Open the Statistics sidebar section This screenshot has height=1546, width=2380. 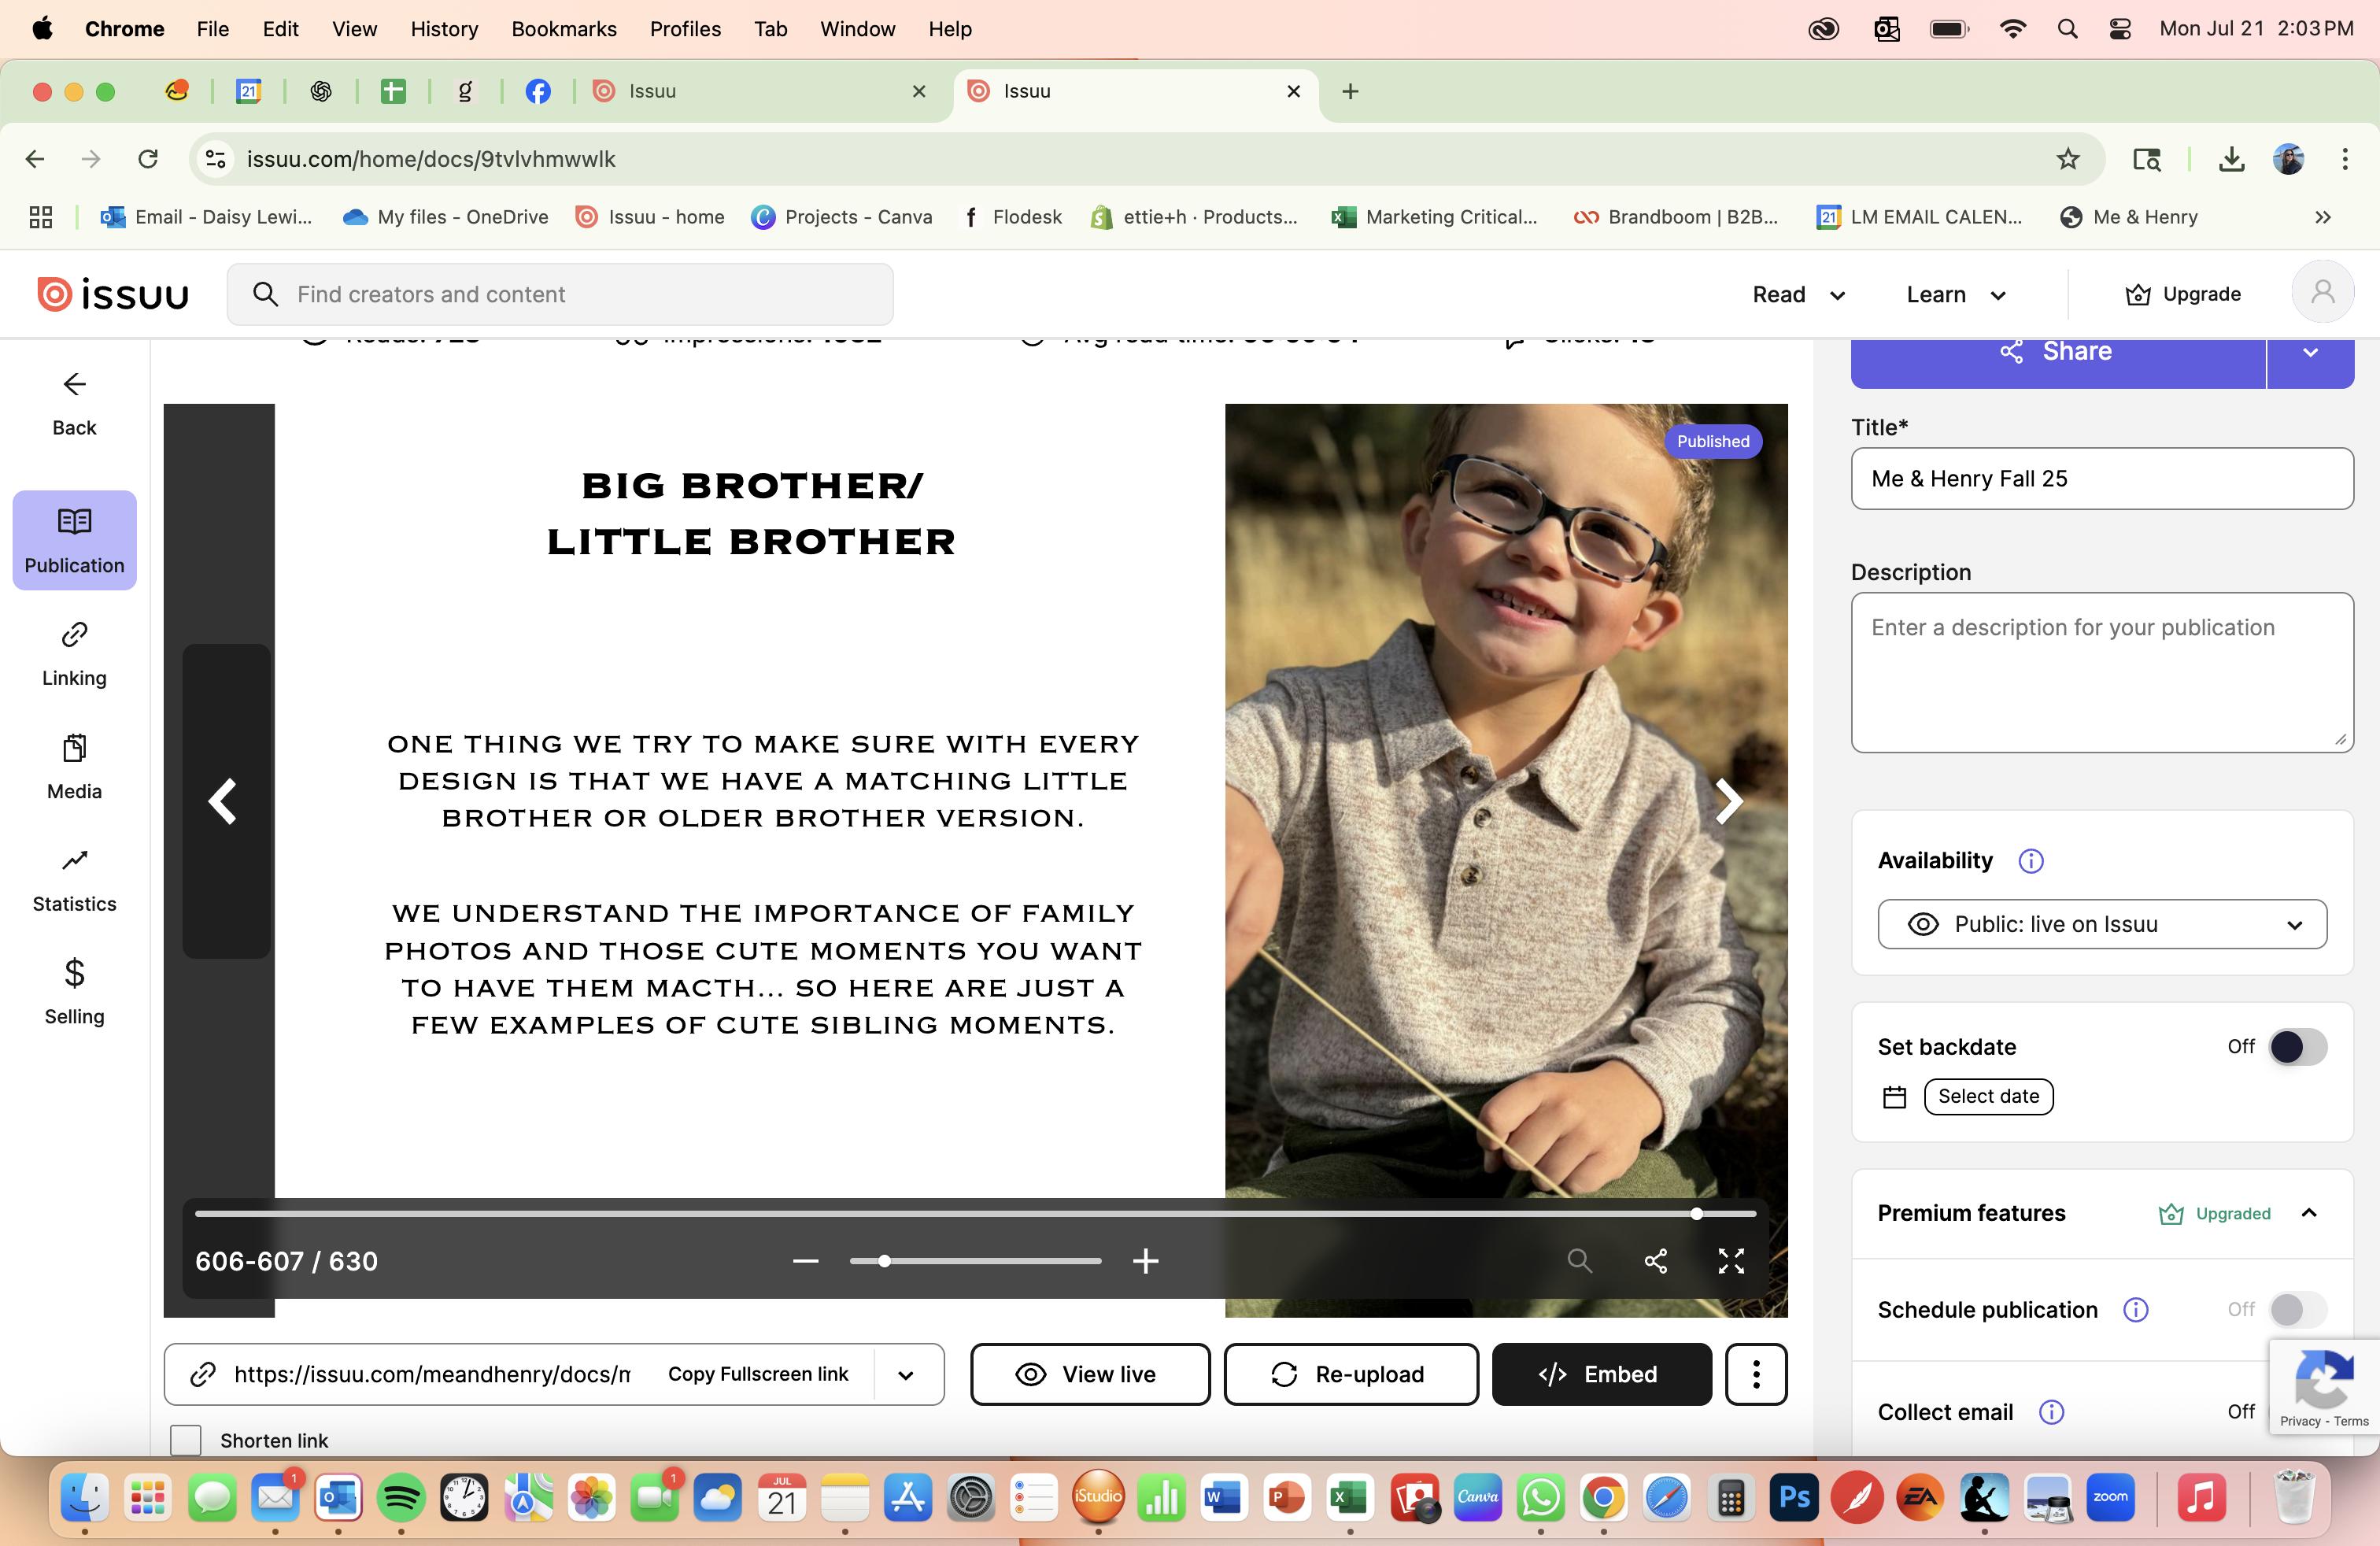(x=74, y=880)
